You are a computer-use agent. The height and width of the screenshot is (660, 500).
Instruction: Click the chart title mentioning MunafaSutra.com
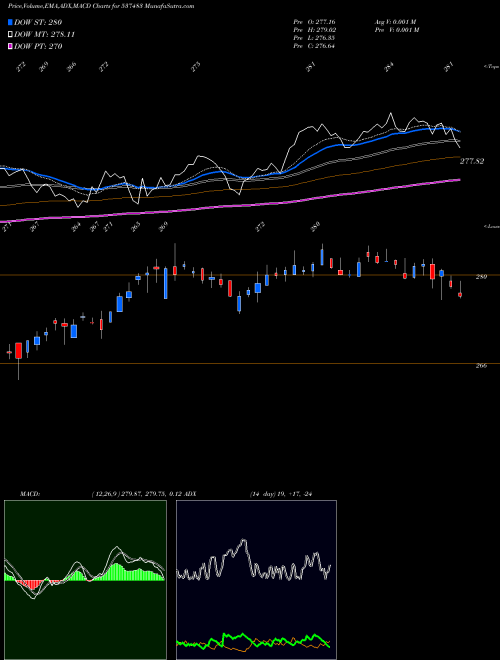tap(101, 6)
